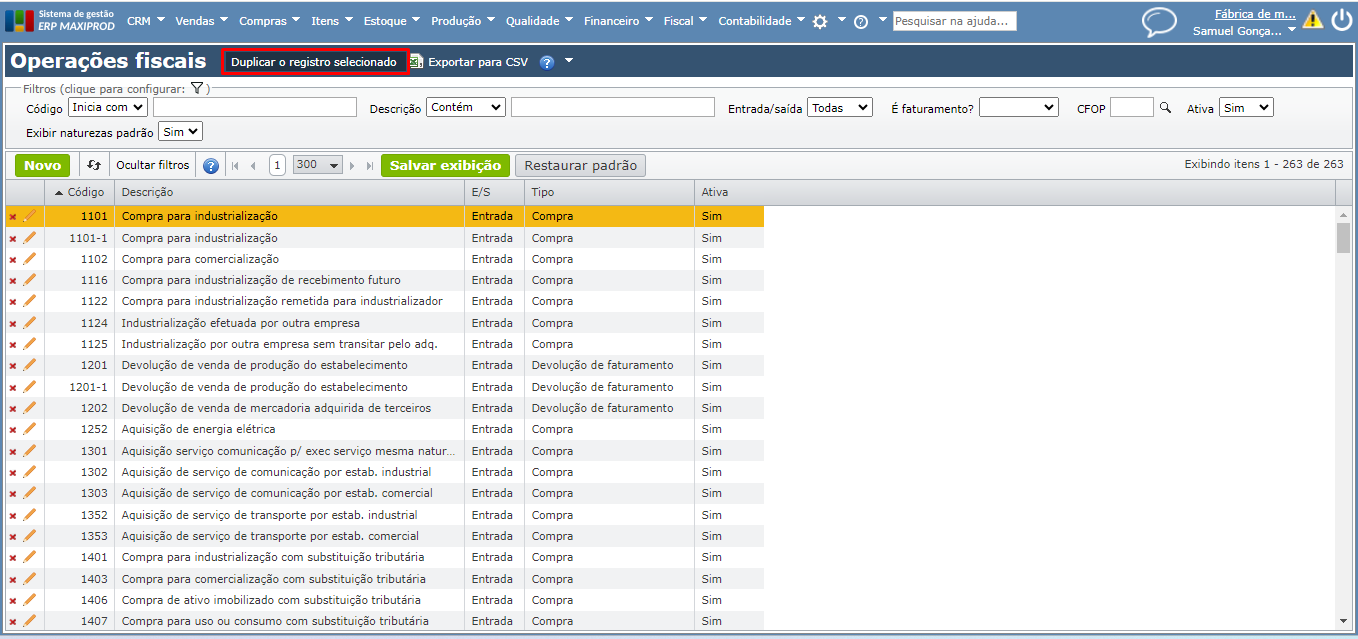This screenshot has width=1358, height=639.
Task: Edit record 1407 with pencil icon
Action: pos(30,621)
